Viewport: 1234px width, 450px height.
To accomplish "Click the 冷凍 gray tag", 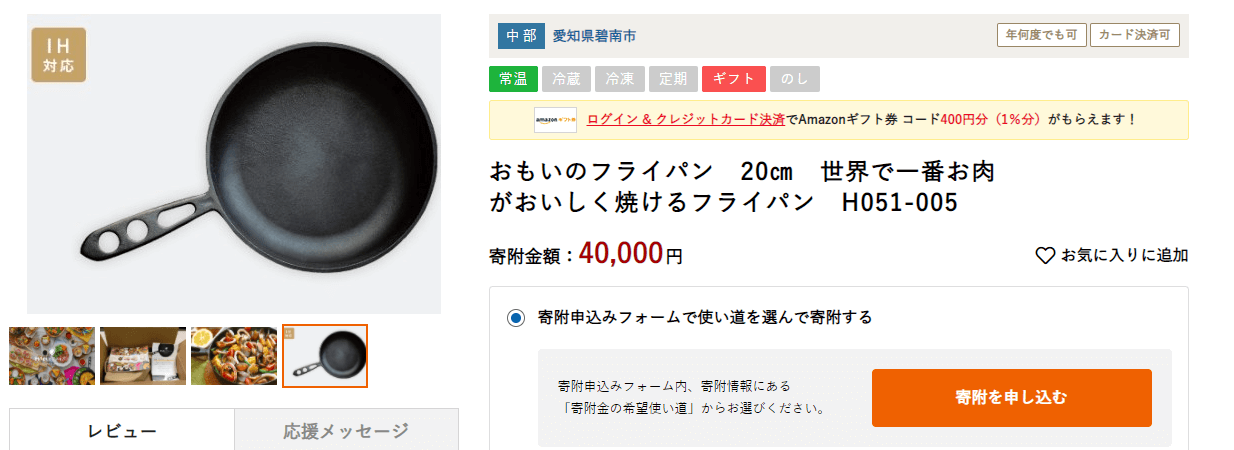I will [620, 79].
